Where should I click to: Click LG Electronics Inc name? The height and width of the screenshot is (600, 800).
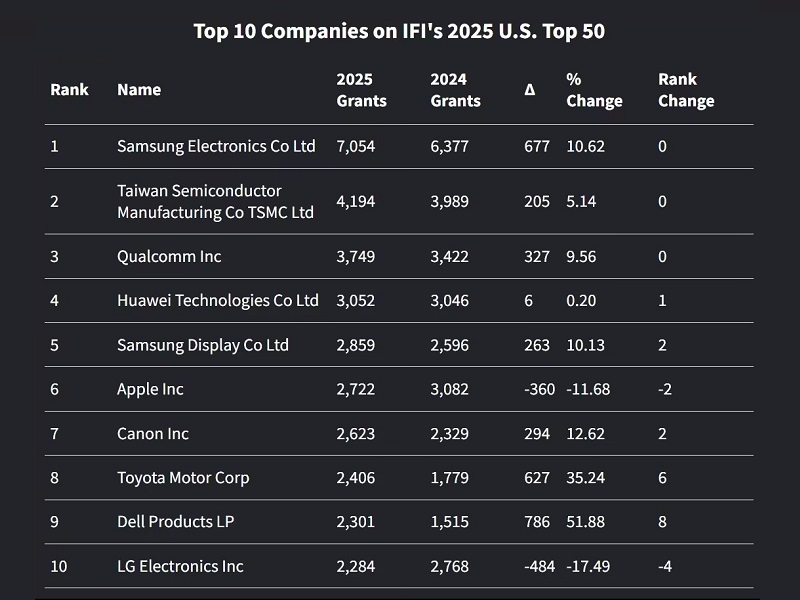[180, 566]
